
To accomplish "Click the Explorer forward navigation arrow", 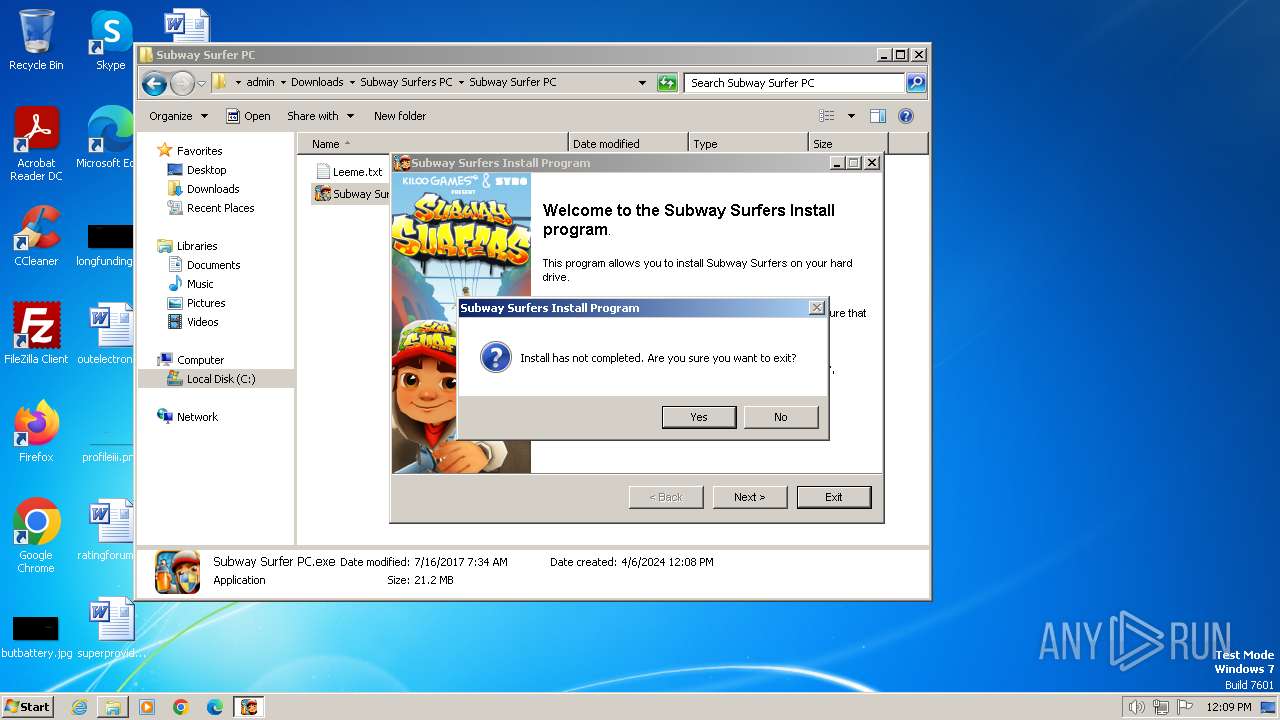I will pos(181,83).
